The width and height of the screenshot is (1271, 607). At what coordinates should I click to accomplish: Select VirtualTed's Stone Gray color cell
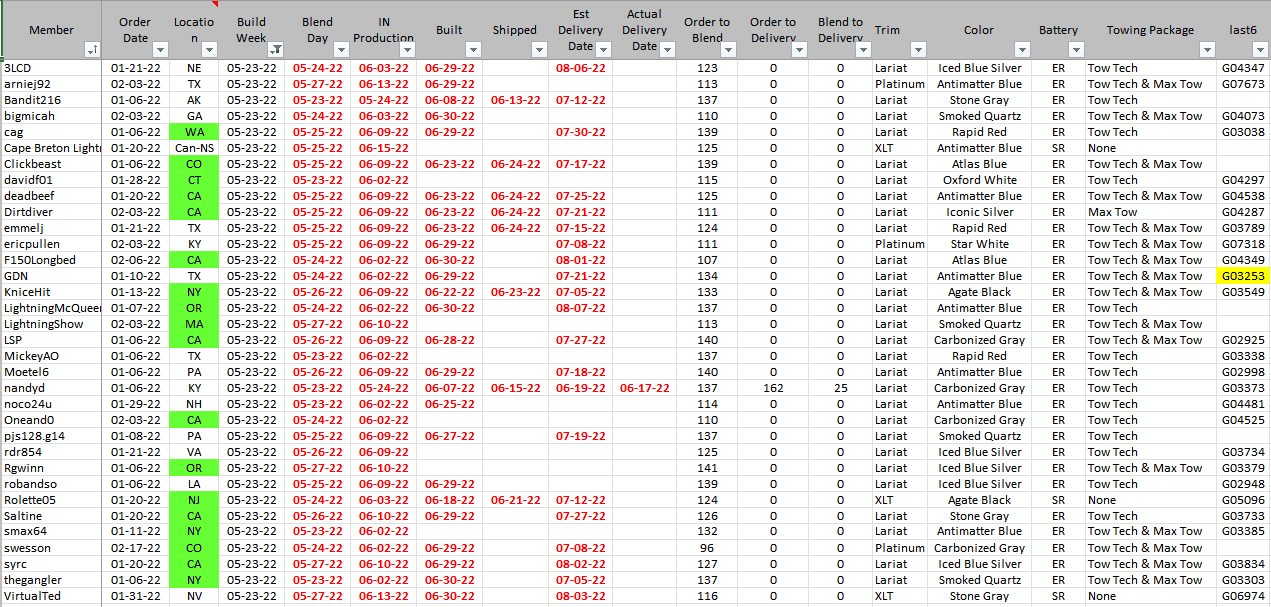click(x=978, y=596)
